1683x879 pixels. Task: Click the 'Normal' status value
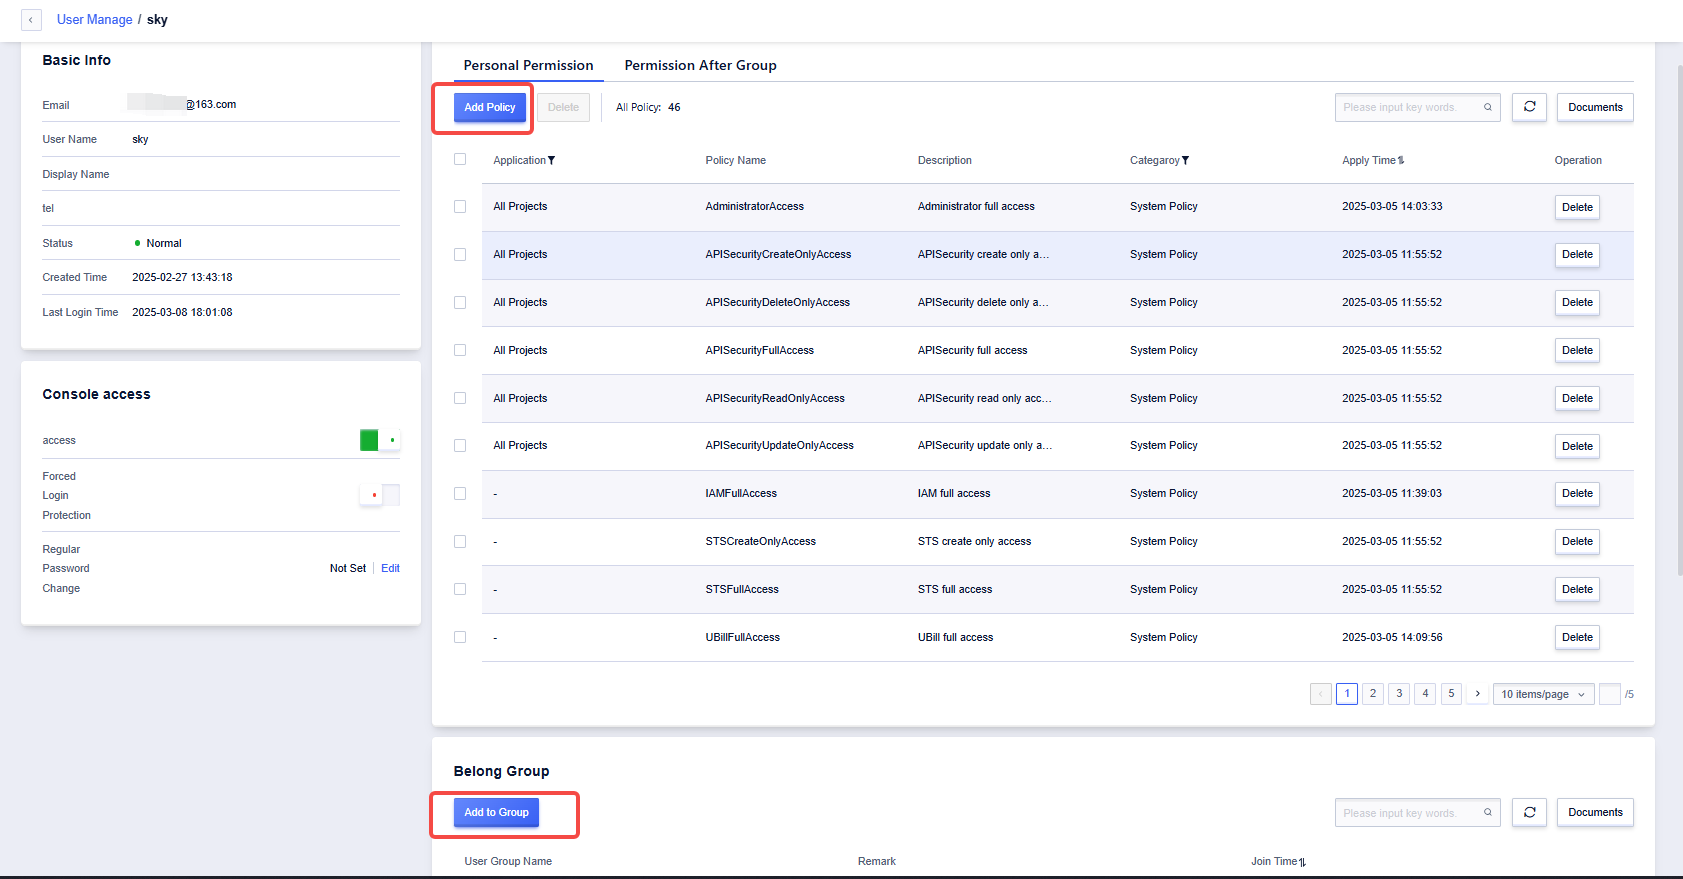164,243
